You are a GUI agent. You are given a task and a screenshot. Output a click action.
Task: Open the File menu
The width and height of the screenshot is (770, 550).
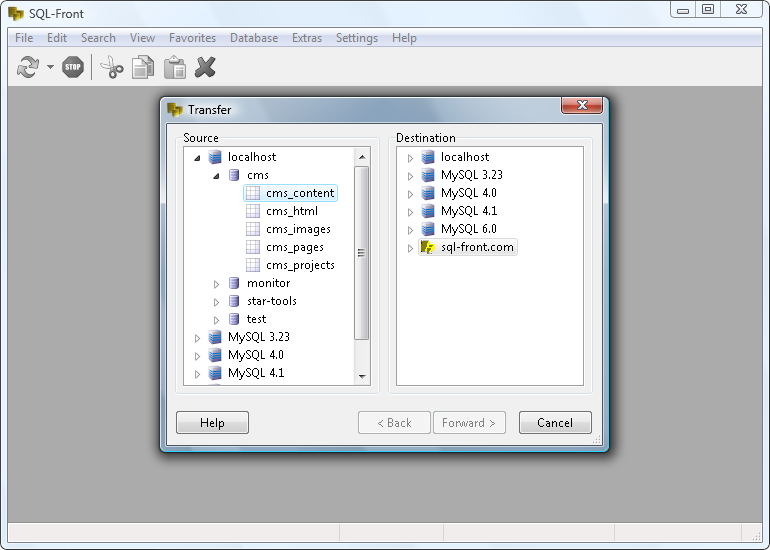pyautogui.click(x=24, y=38)
